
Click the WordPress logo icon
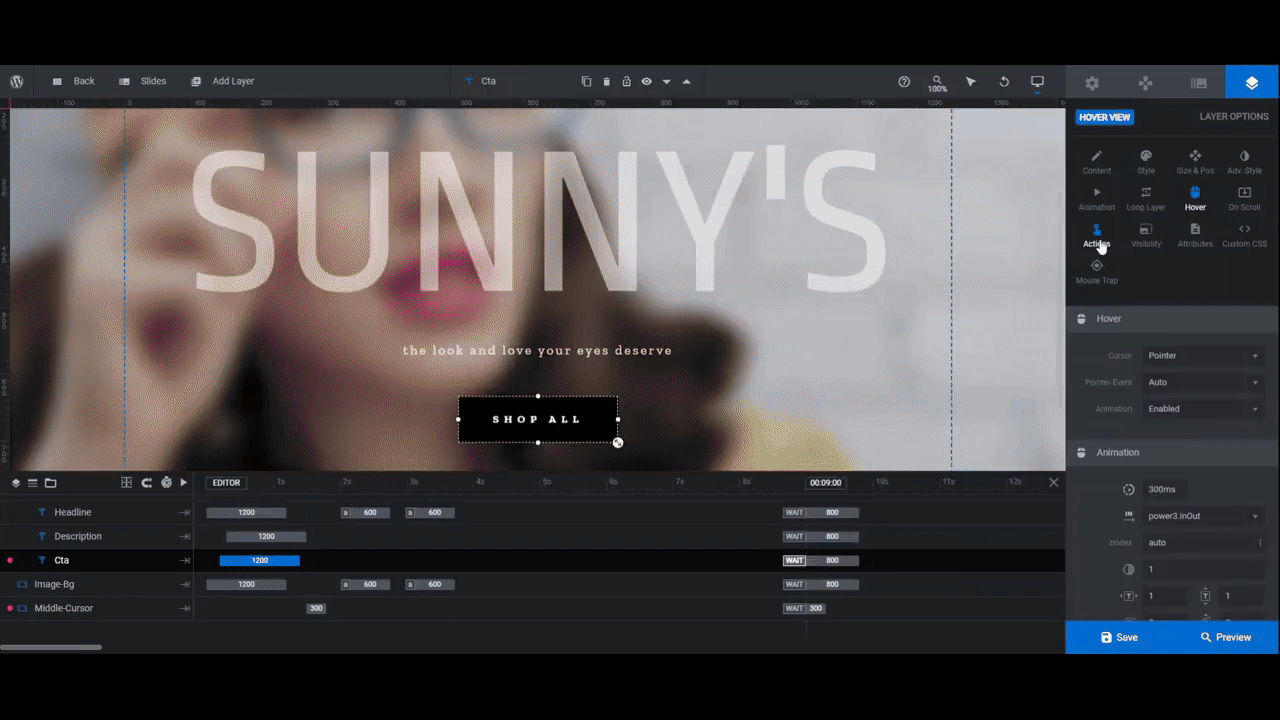point(17,81)
